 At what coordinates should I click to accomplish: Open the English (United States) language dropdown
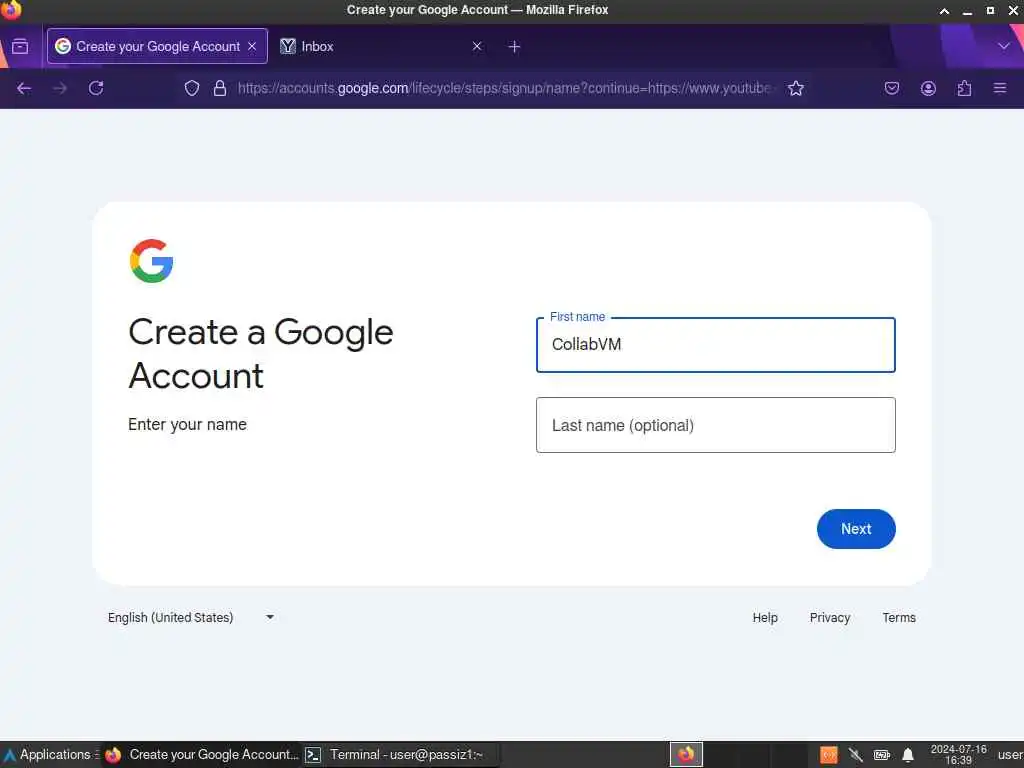[191, 618]
